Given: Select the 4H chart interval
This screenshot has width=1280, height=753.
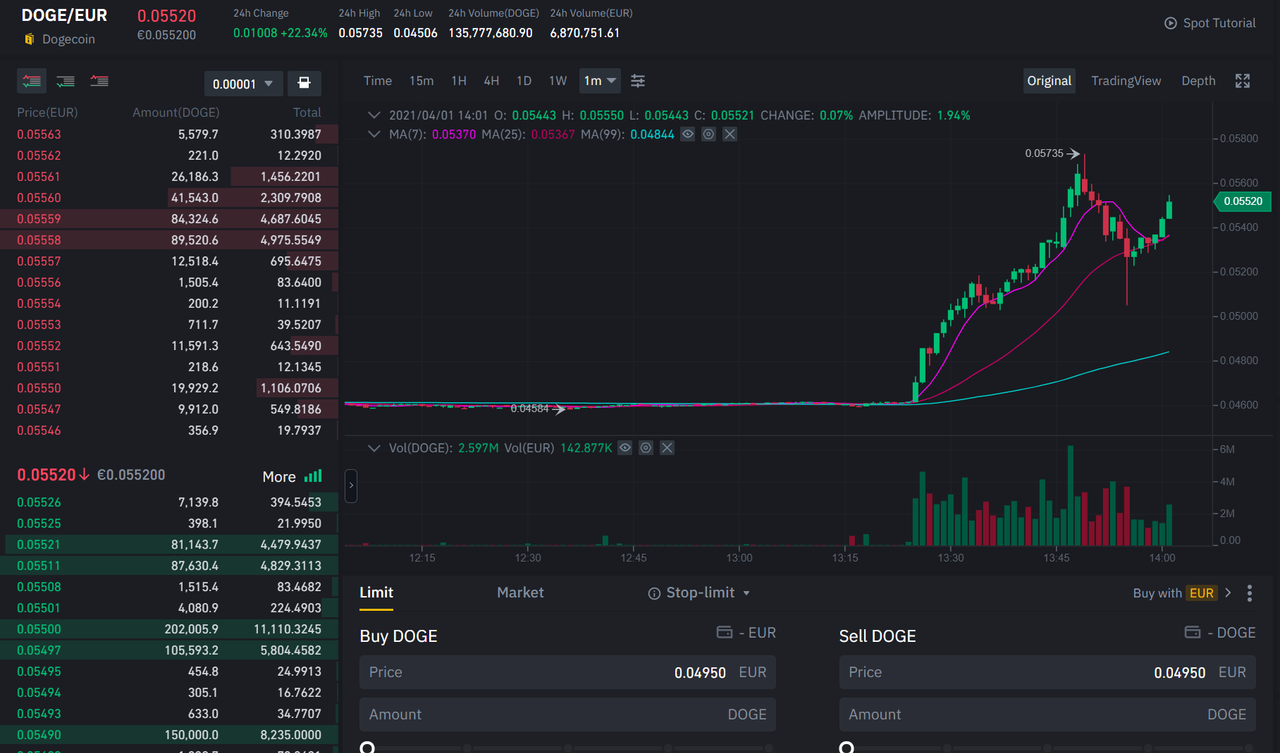Looking at the screenshot, I should pyautogui.click(x=491, y=81).
